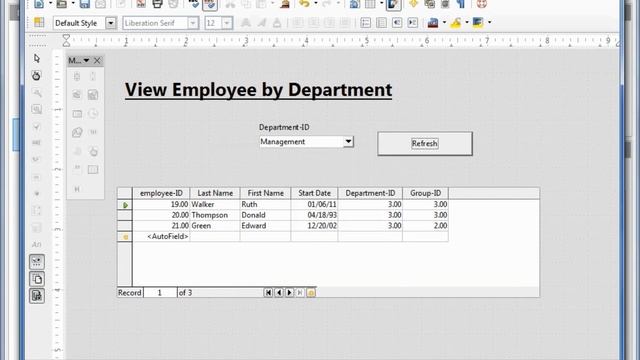Open the font color dropdown arrow

[x=444, y=22]
